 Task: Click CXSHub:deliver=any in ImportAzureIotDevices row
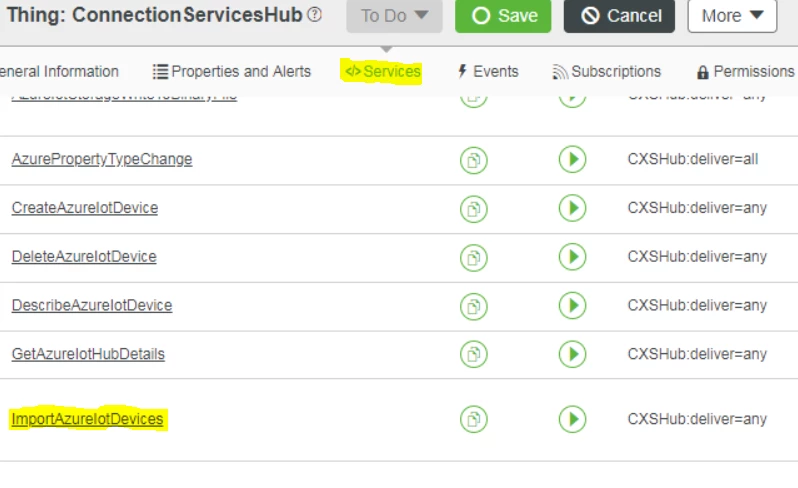pos(697,419)
